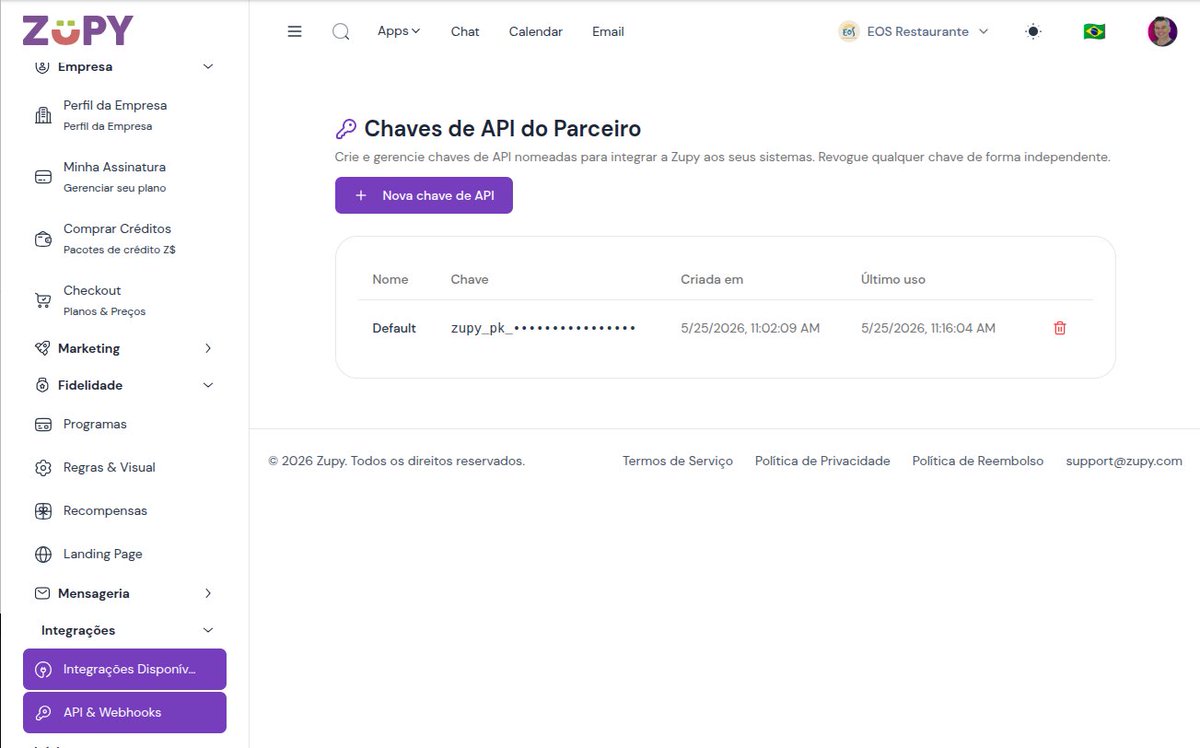The width and height of the screenshot is (1200, 748).
Task: Click the Zupy logo
Action: click(x=78, y=31)
